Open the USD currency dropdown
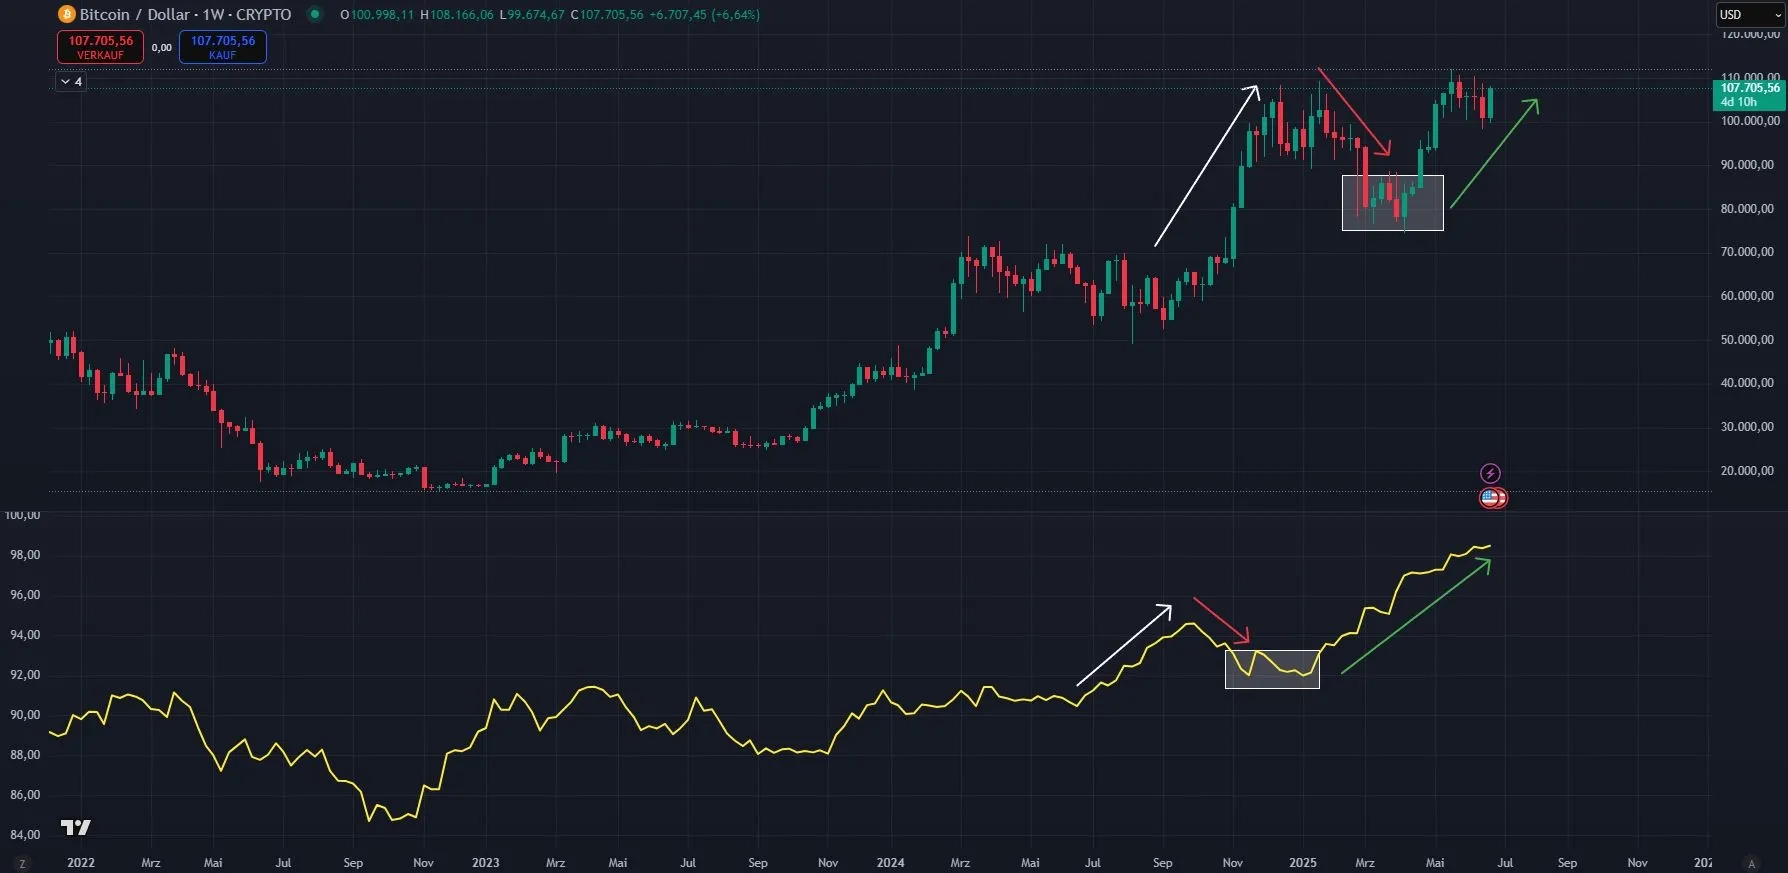Image resolution: width=1788 pixels, height=873 pixels. (1750, 15)
